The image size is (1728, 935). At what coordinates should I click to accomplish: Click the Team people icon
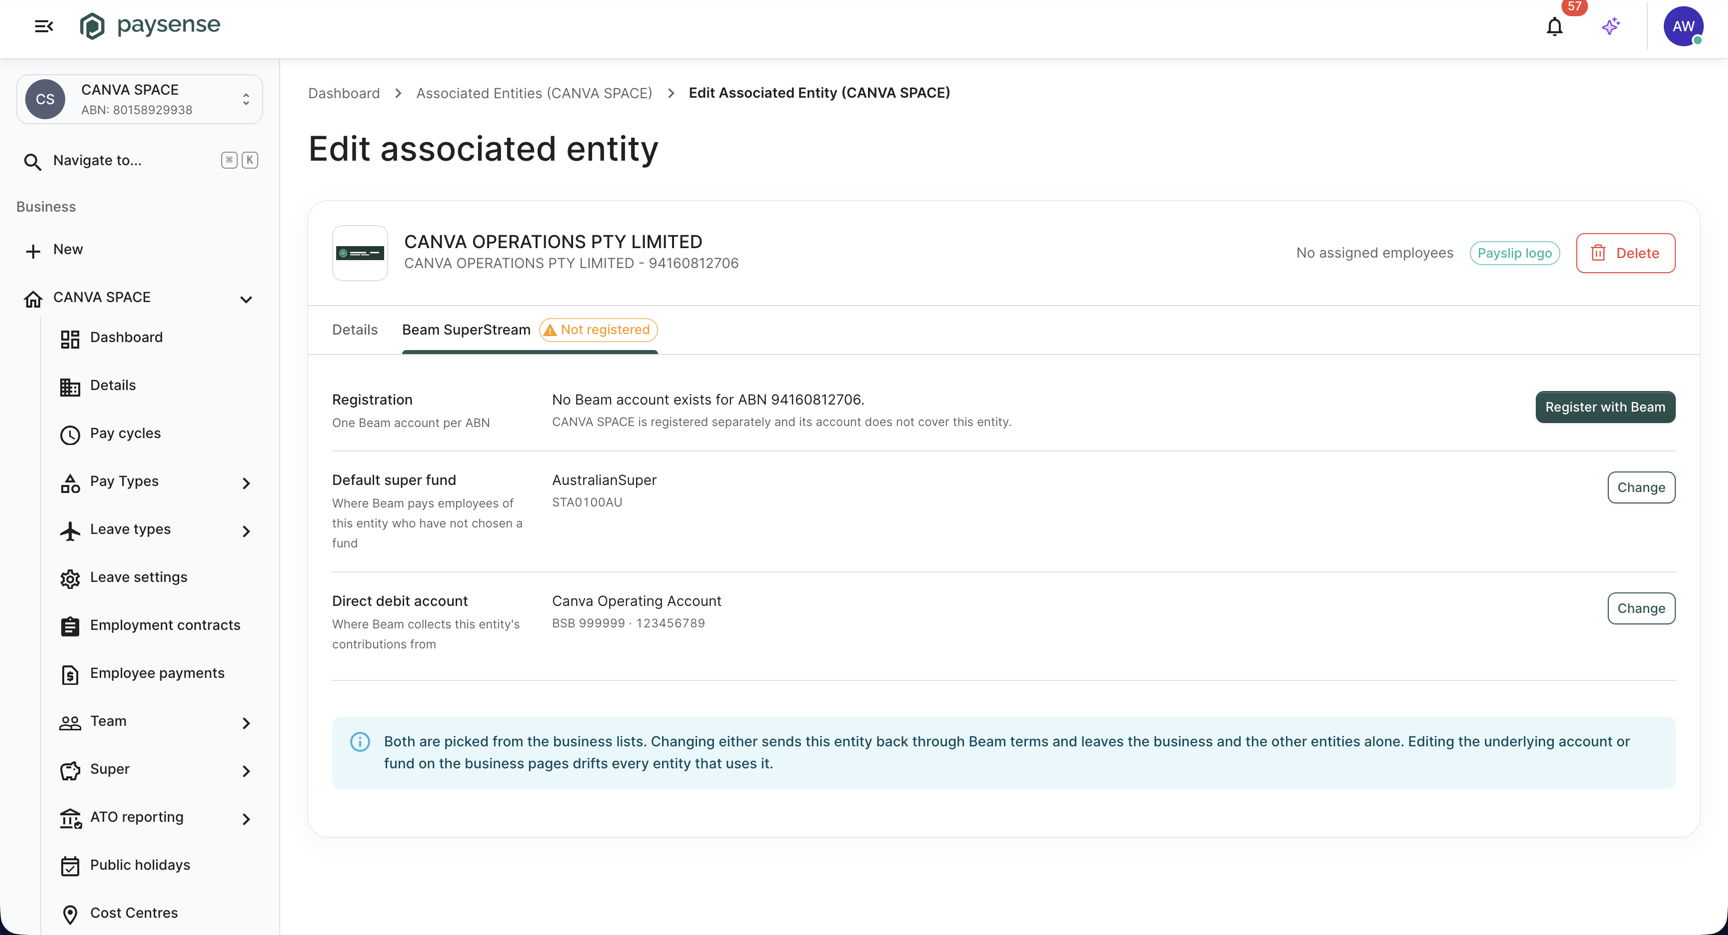[x=70, y=723]
